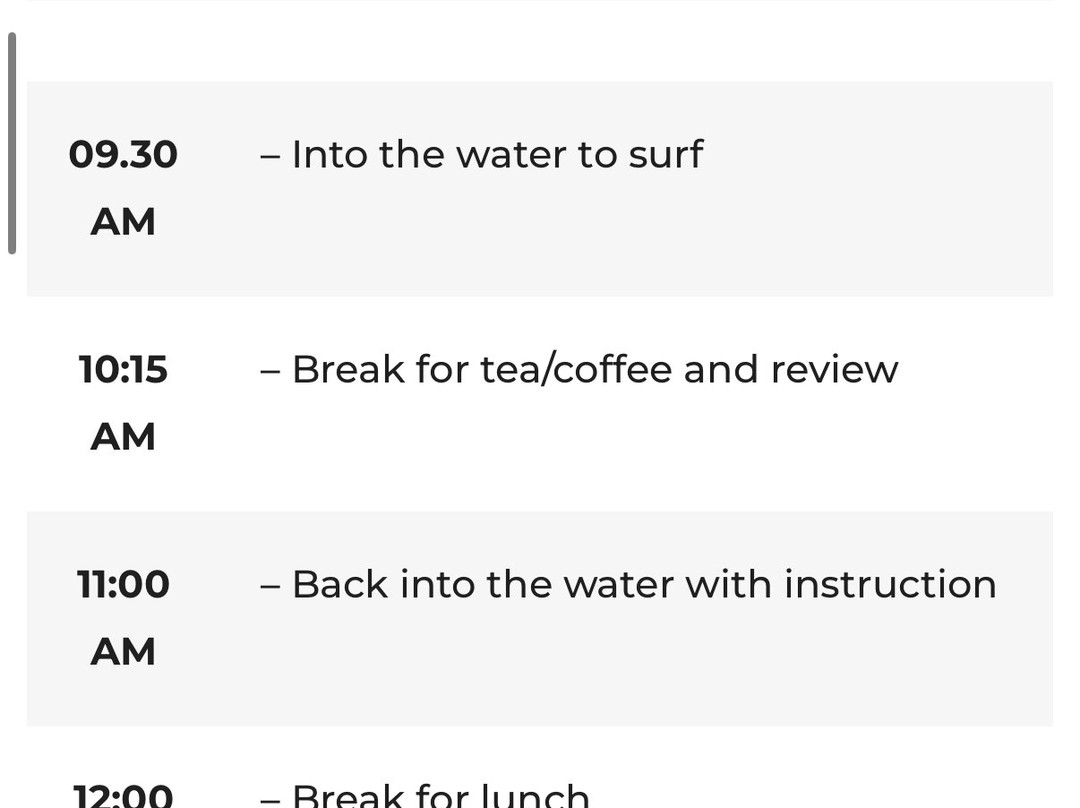The height and width of the screenshot is (808, 1080).
Task: Click the AM text beneath 09.30
Action: [x=123, y=222]
